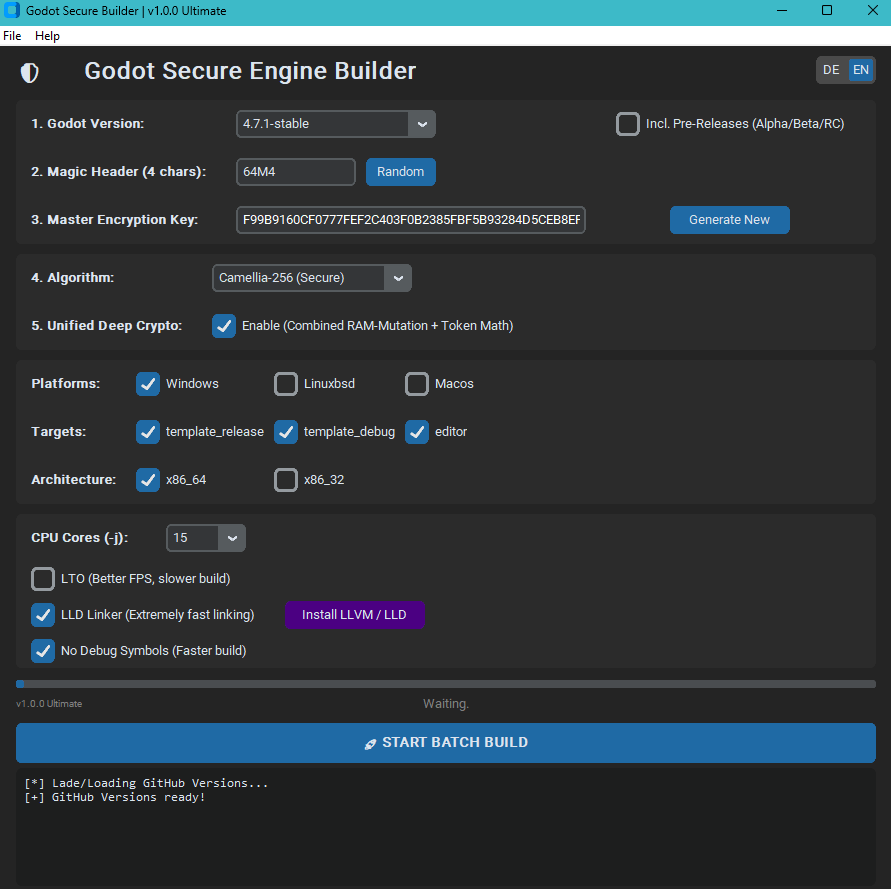Click the 'Godot Secure Engine Builder' heading
This screenshot has height=889, width=891.
click(250, 71)
